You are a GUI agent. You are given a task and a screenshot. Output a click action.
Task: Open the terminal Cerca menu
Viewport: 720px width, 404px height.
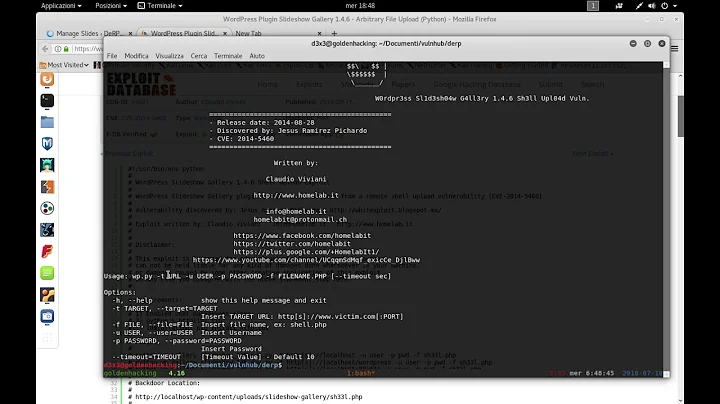(x=199, y=56)
